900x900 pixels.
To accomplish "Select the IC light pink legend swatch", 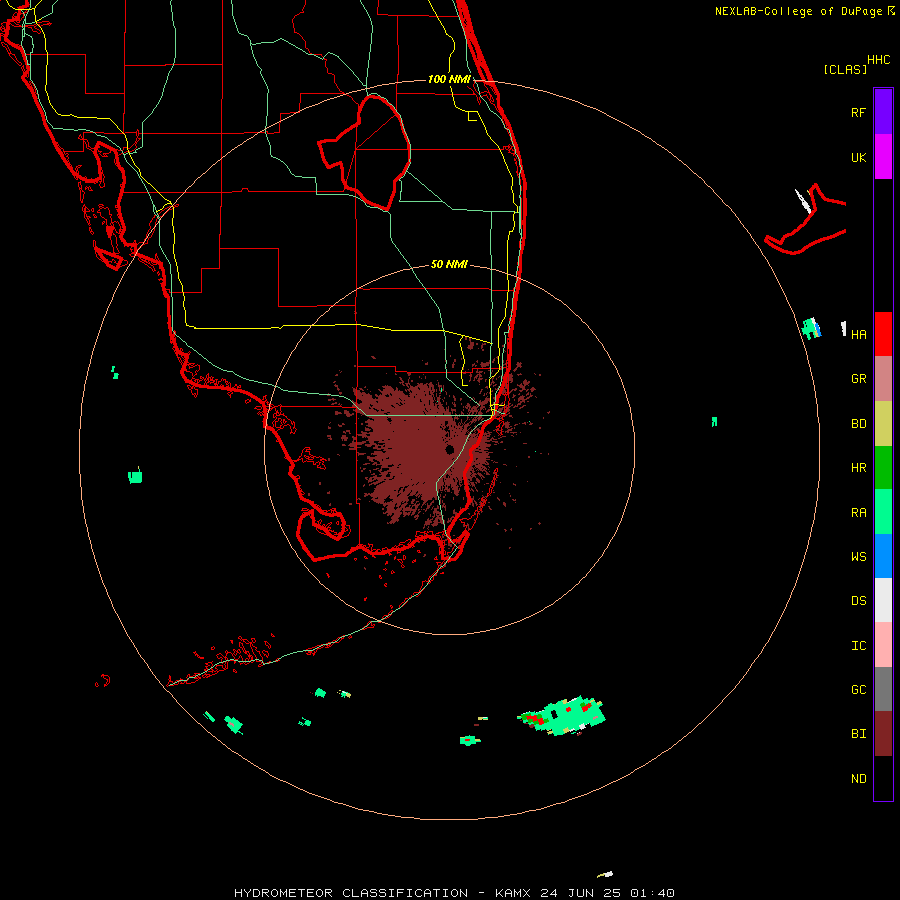I will [x=883, y=645].
